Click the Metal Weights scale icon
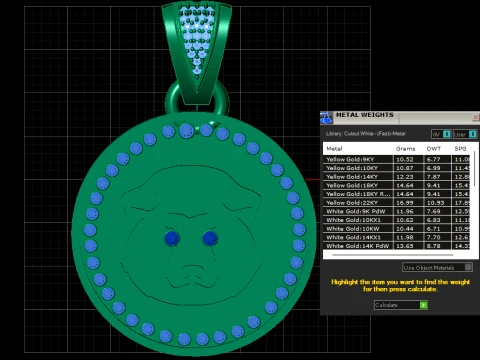Viewport: 480px width, 360px height. coord(326,117)
